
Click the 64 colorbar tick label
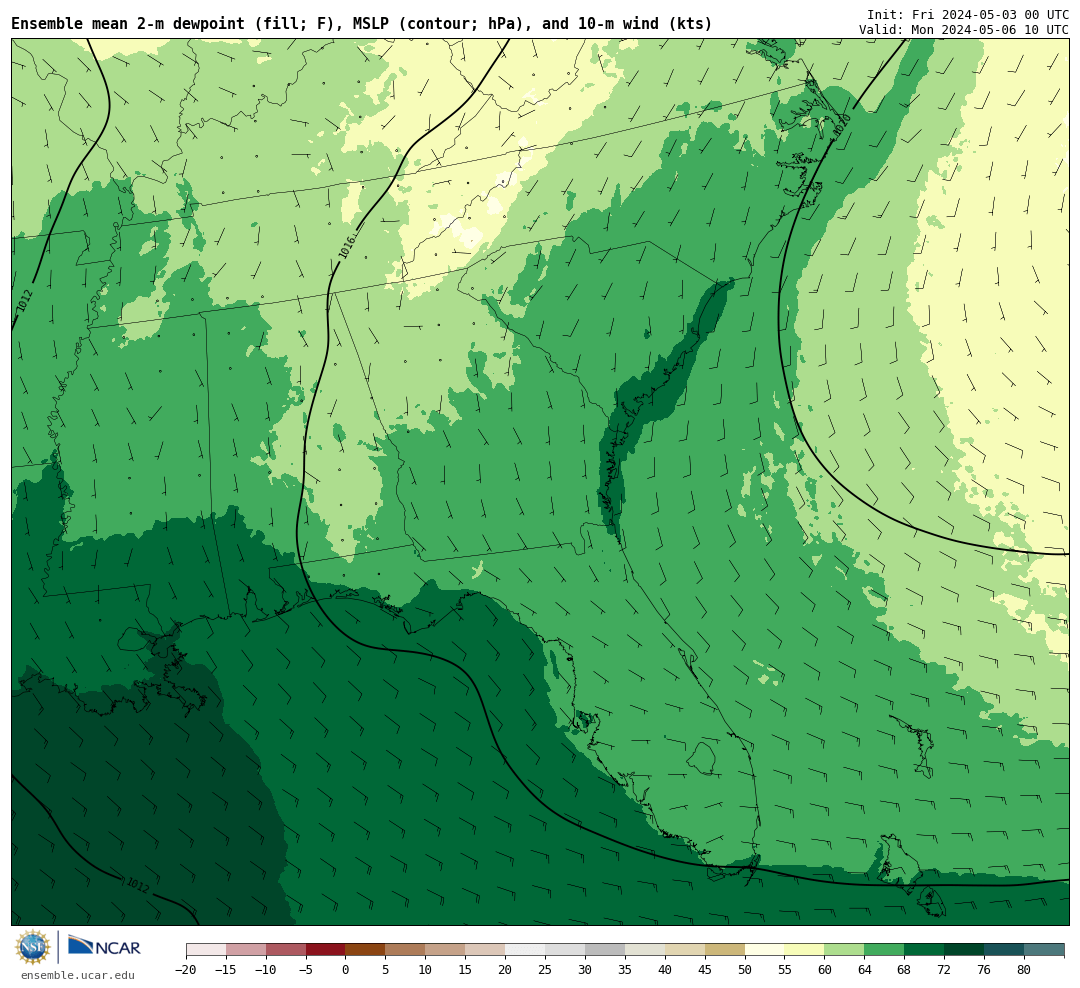[x=864, y=969]
